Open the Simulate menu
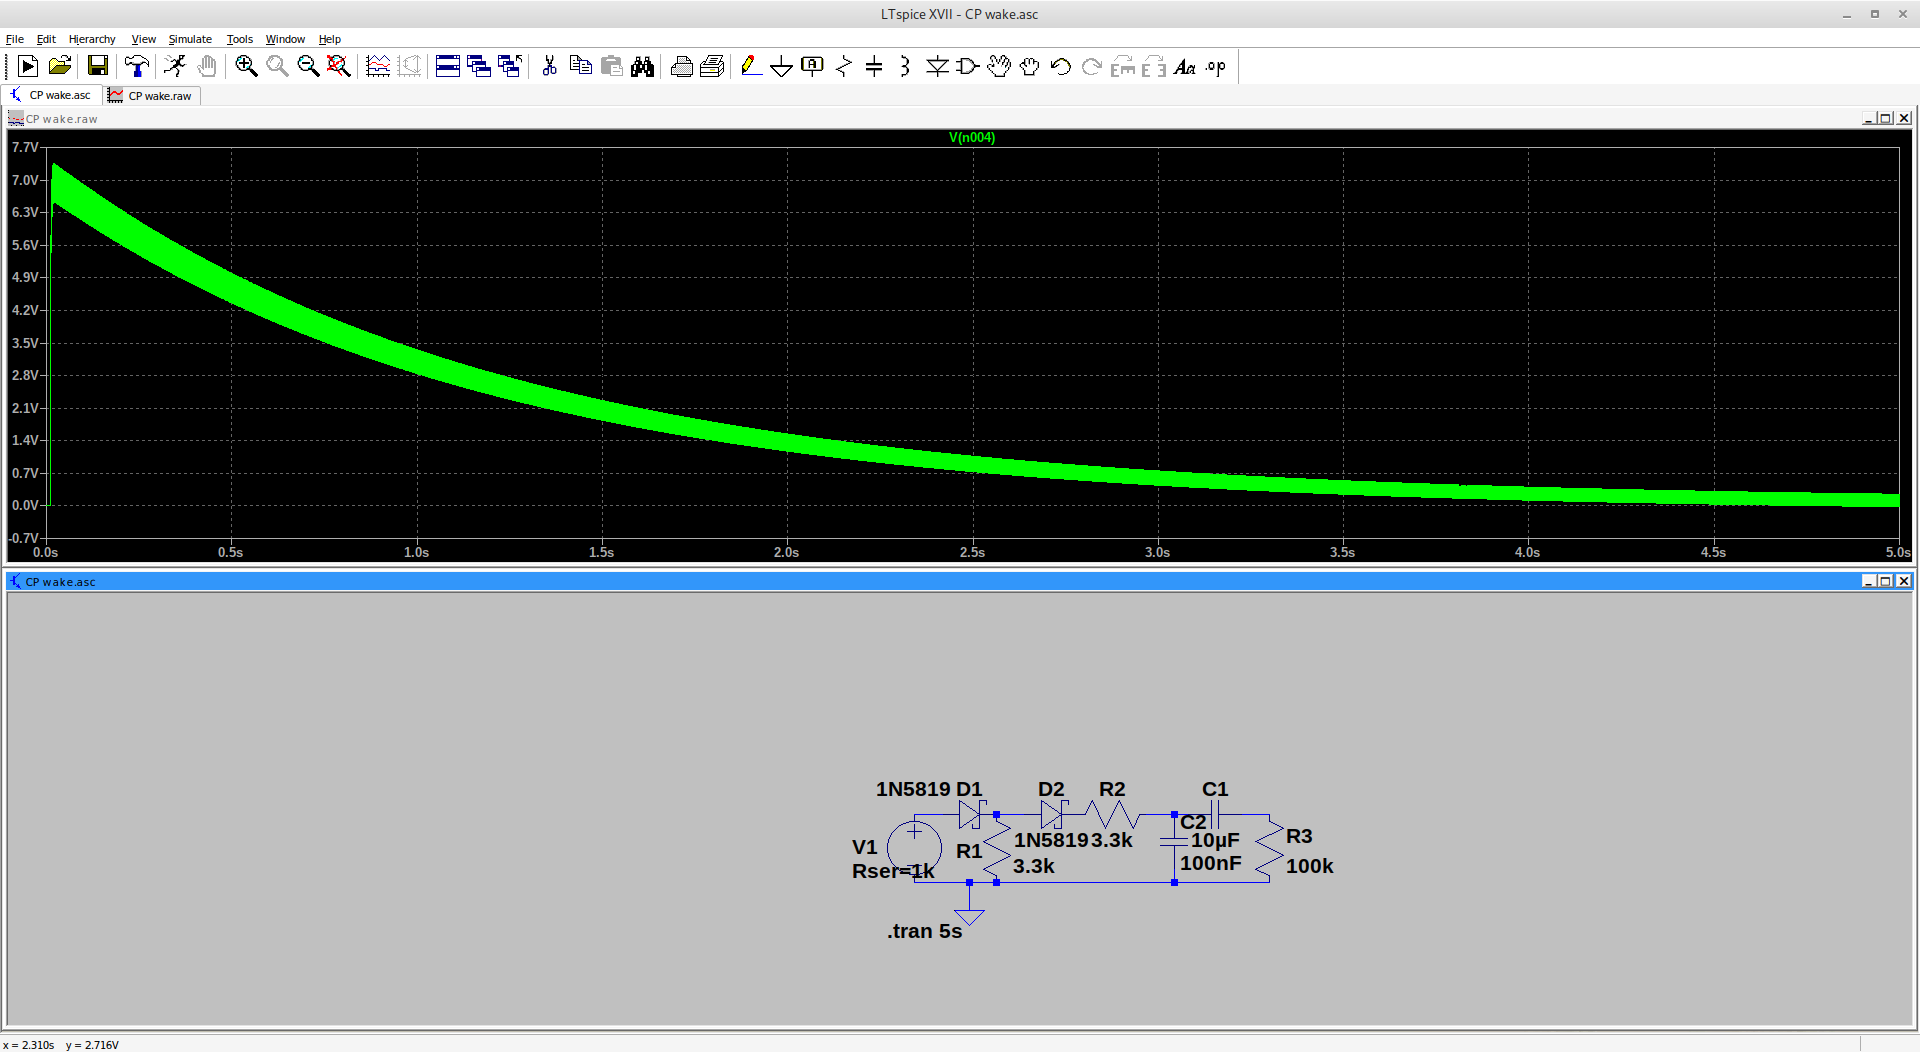 pyautogui.click(x=190, y=39)
